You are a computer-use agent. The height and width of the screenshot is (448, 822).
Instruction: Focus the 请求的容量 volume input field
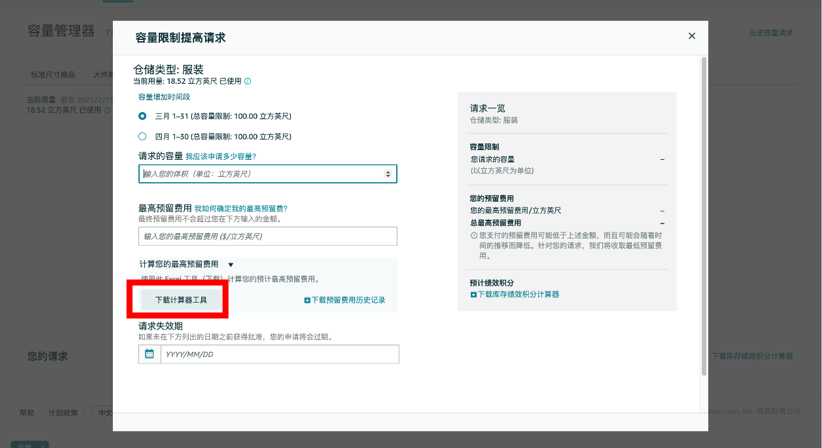tap(267, 174)
